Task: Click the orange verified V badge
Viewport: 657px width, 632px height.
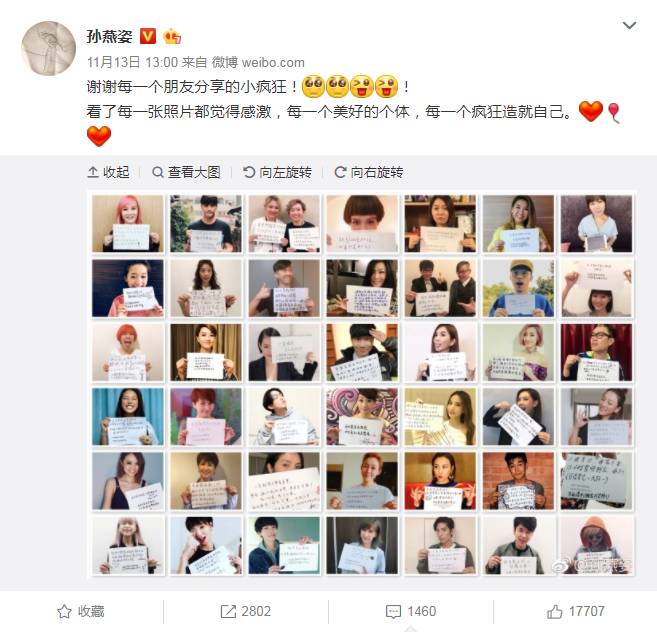Action: pyautogui.click(x=147, y=36)
